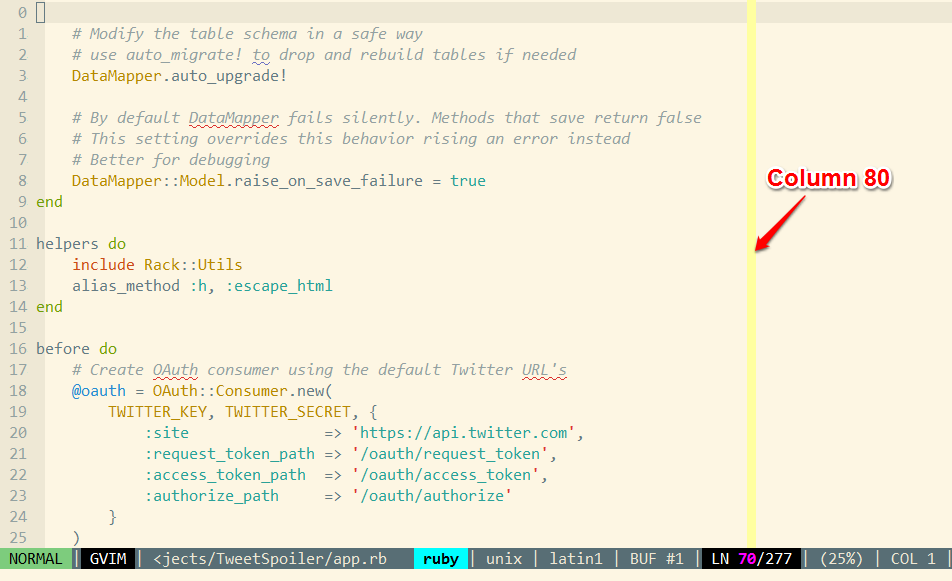This screenshot has width=952, height=581.
Task: Click the red Column 80 annotation label
Action: point(828,179)
